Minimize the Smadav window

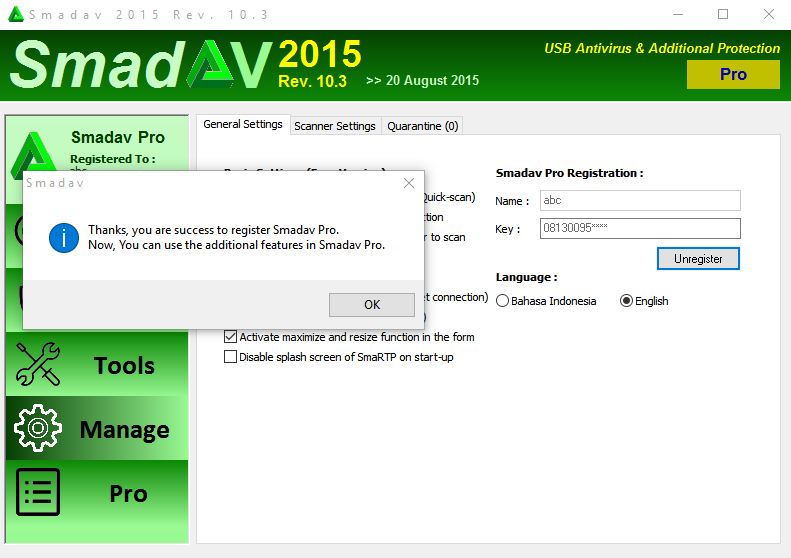pyautogui.click(x=677, y=14)
